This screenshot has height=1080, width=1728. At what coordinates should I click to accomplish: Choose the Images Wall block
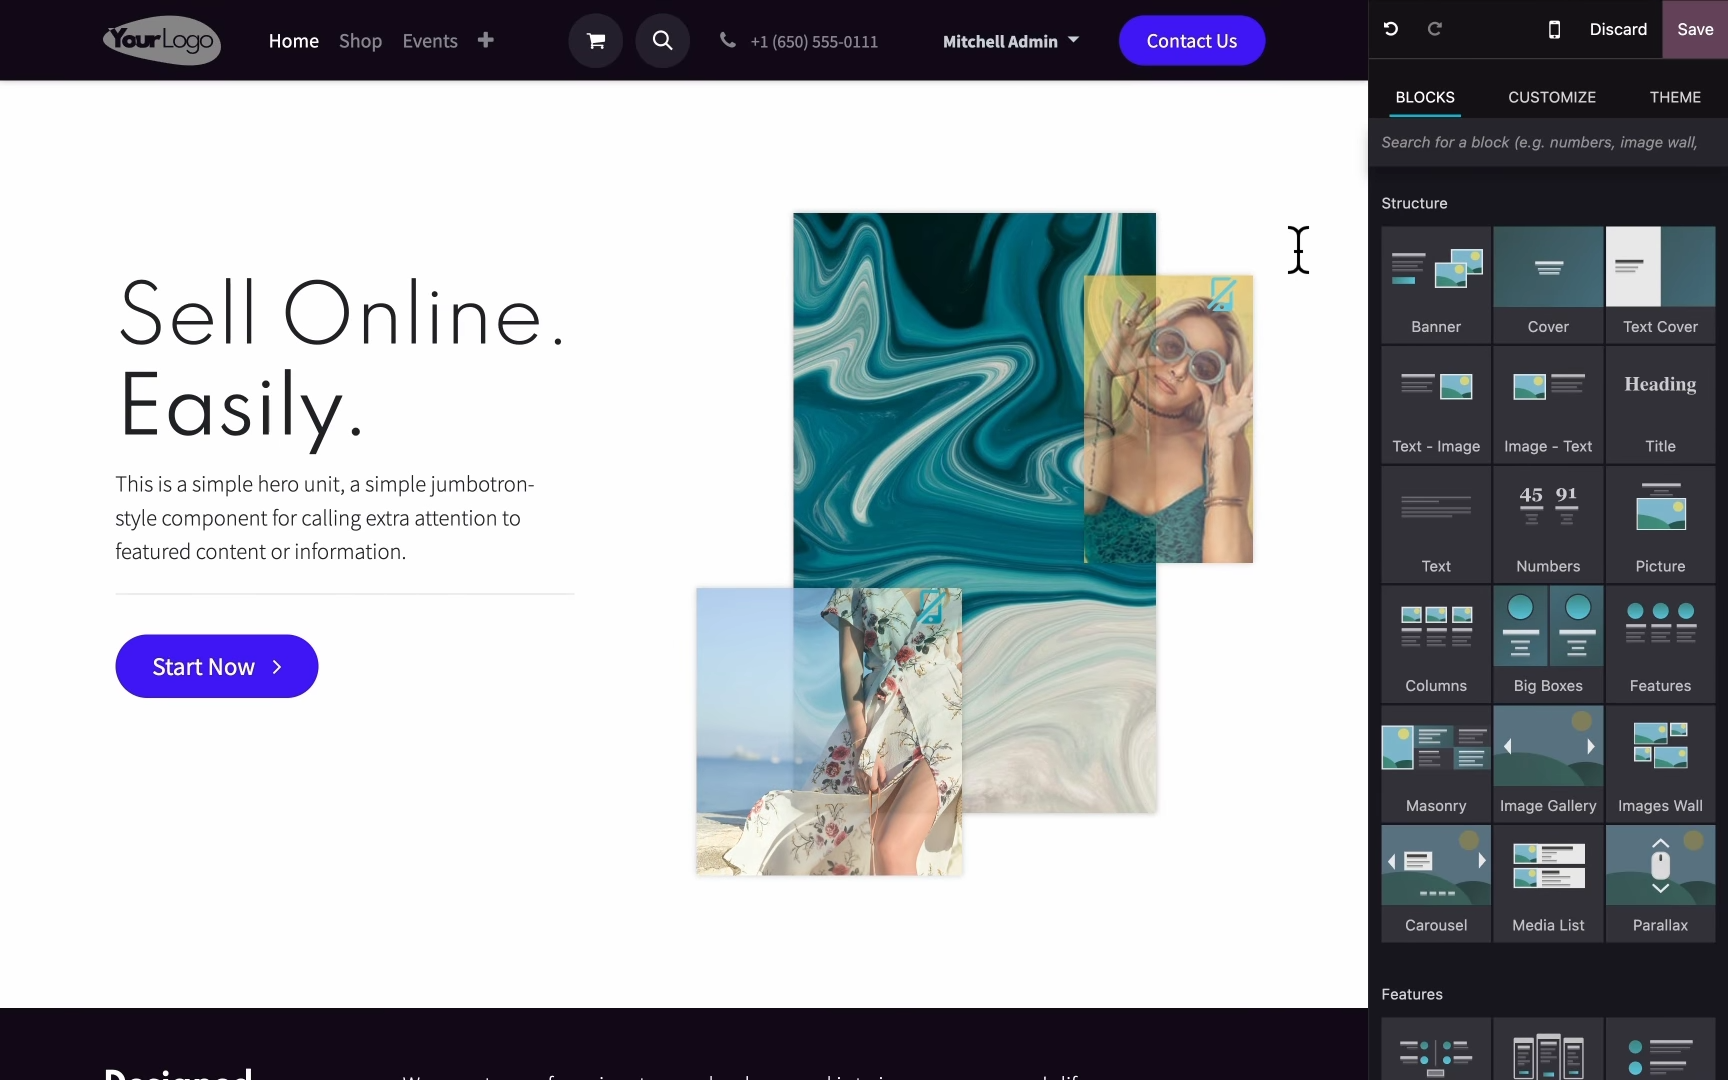pos(1660,764)
